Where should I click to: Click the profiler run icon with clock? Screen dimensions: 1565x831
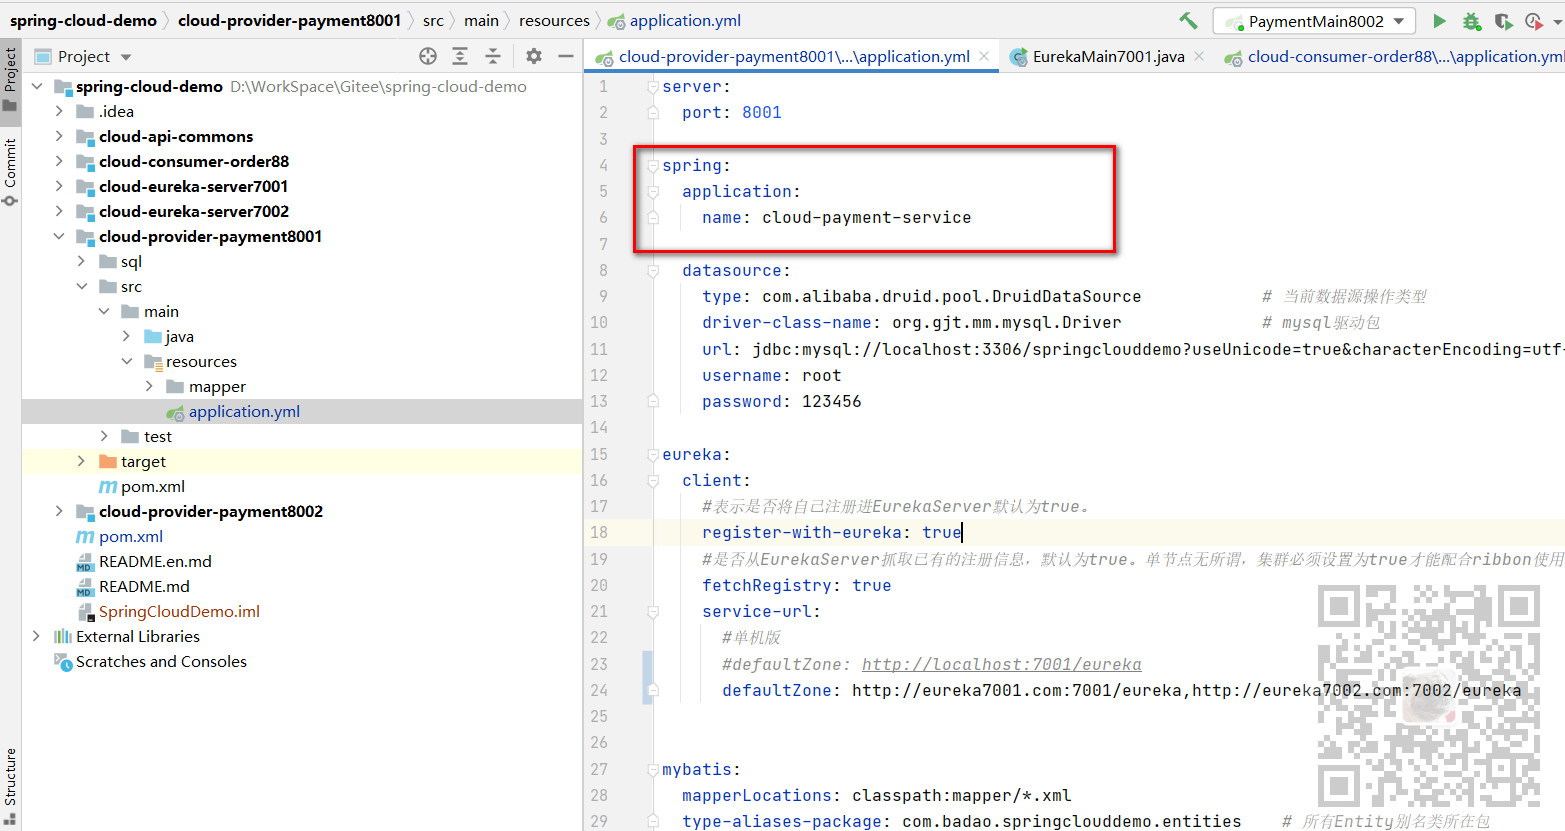click(x=1533, y=21)
